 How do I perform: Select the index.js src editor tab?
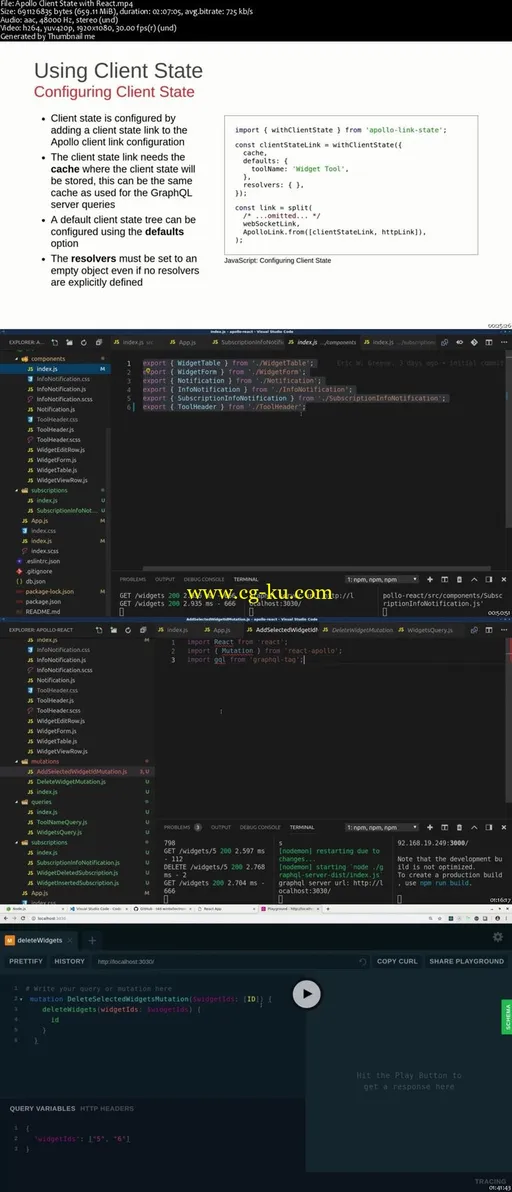[135, 344]
